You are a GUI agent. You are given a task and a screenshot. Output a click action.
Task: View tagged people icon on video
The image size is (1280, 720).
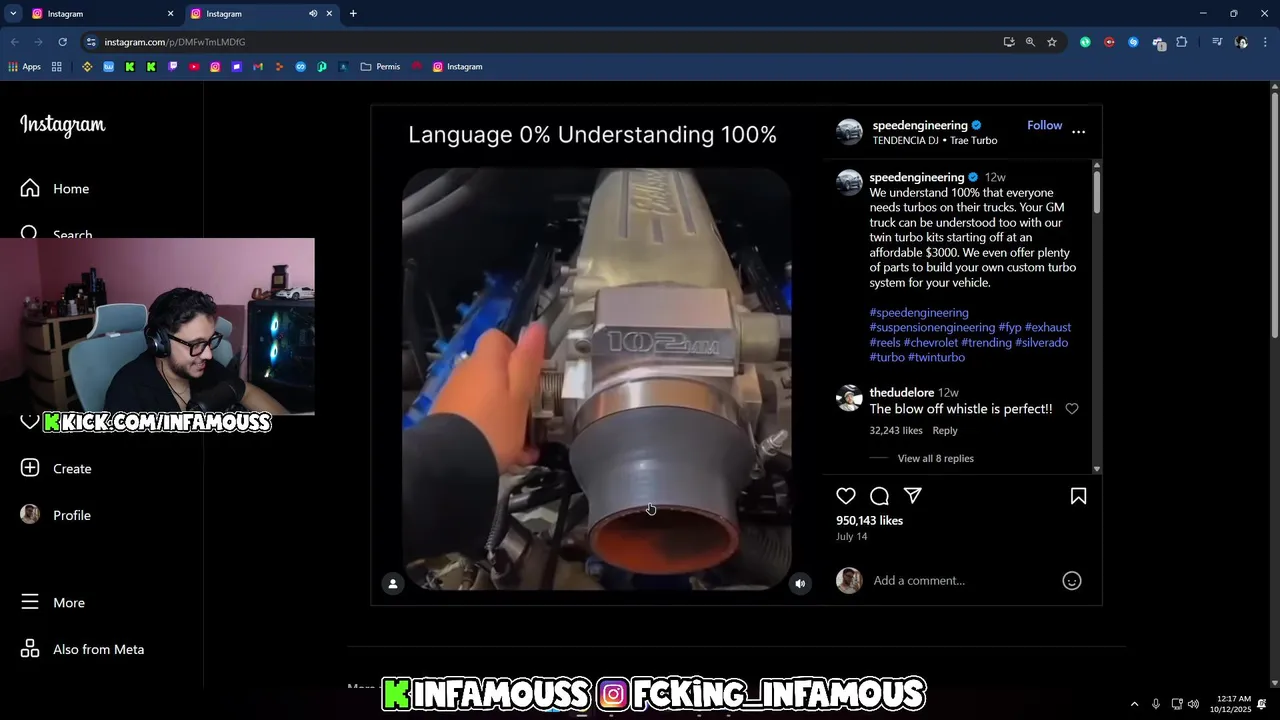393,584
